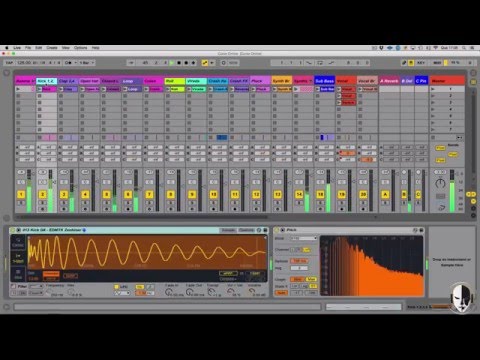Toggle the KEY map mode switch
The width and height of the screenshot is (480, 360).
point(421,63)
